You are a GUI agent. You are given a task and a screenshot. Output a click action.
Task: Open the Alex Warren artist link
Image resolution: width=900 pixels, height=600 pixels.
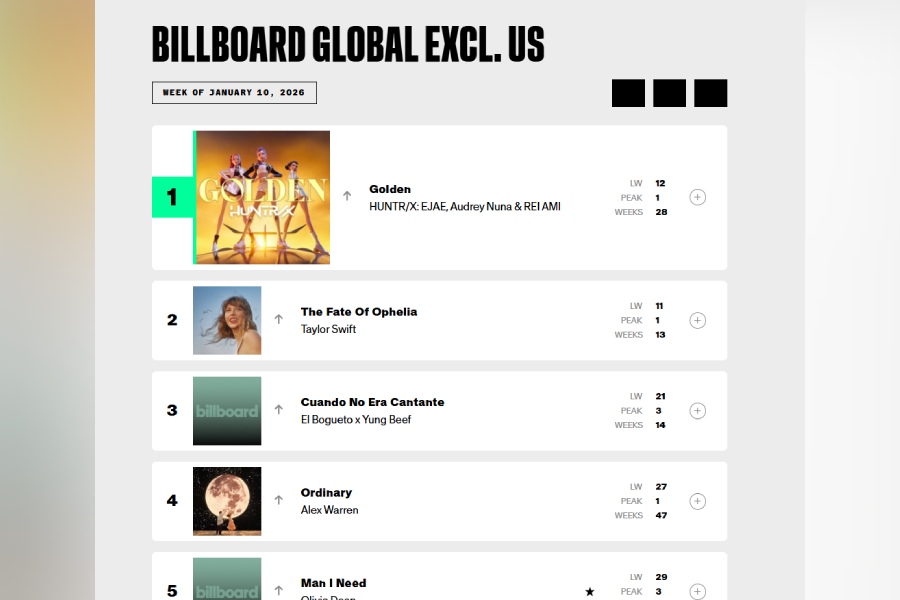click(x=329, y=510)
